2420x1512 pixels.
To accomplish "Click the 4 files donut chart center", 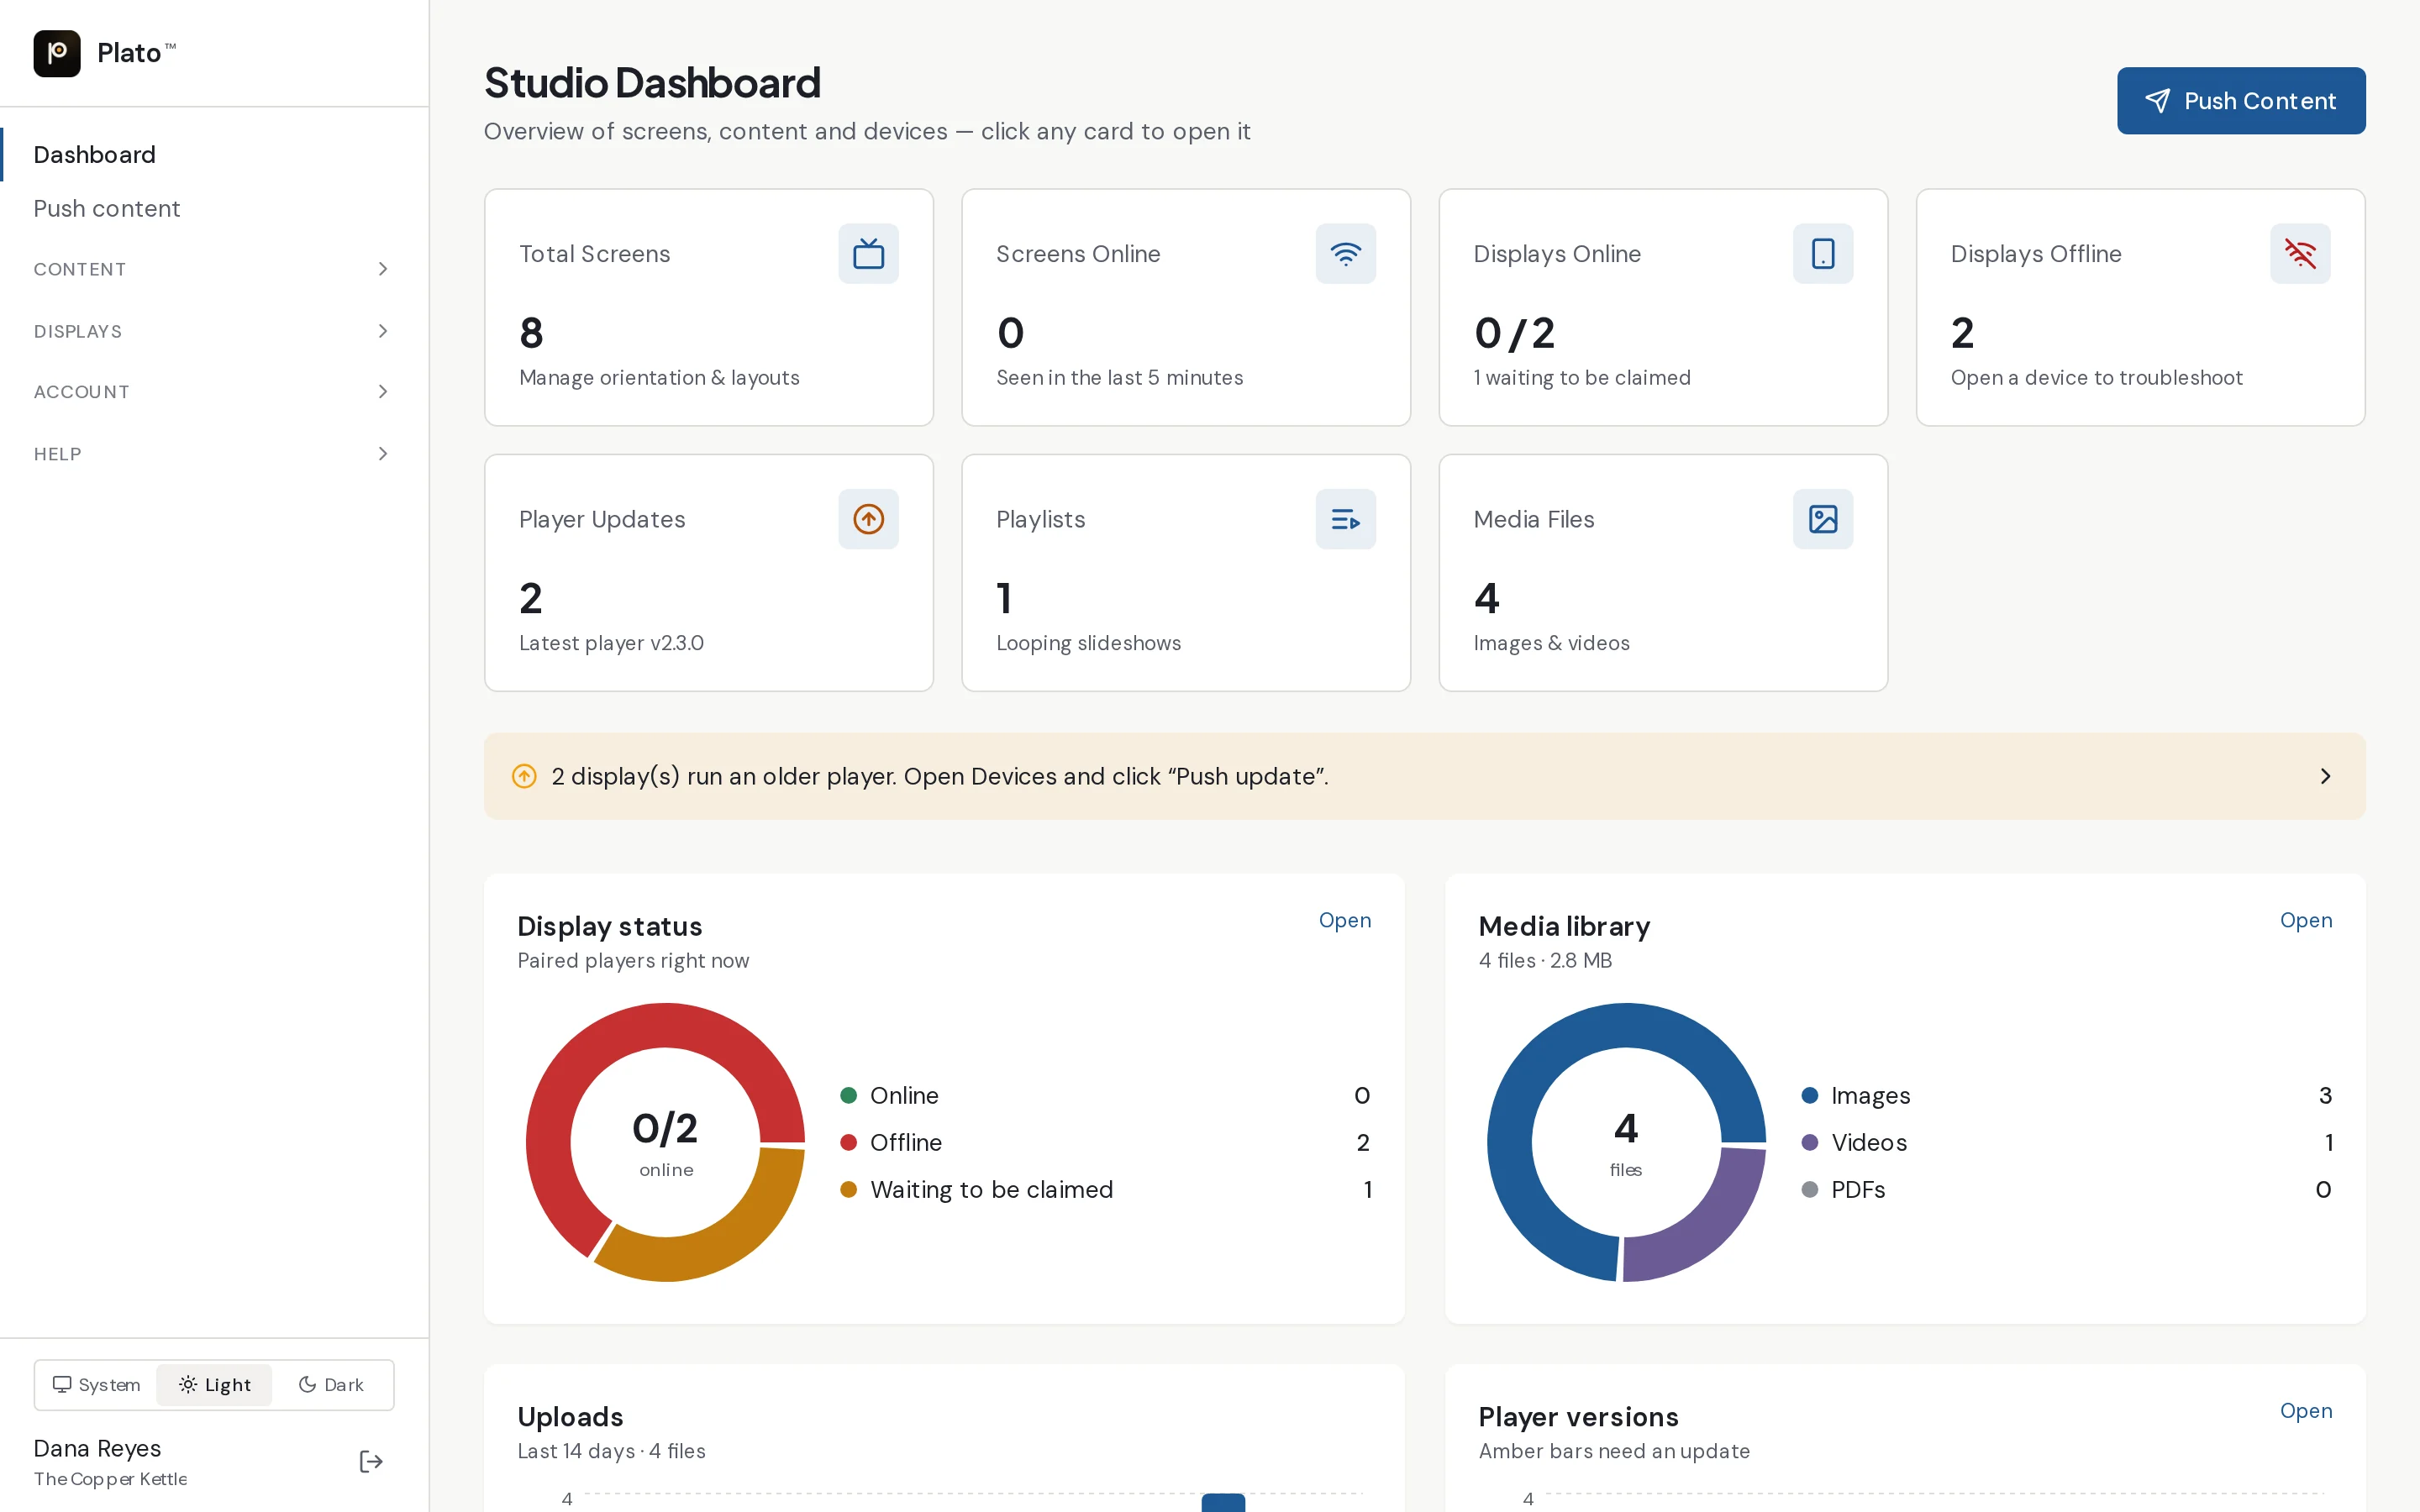I will point(1626,1142).
